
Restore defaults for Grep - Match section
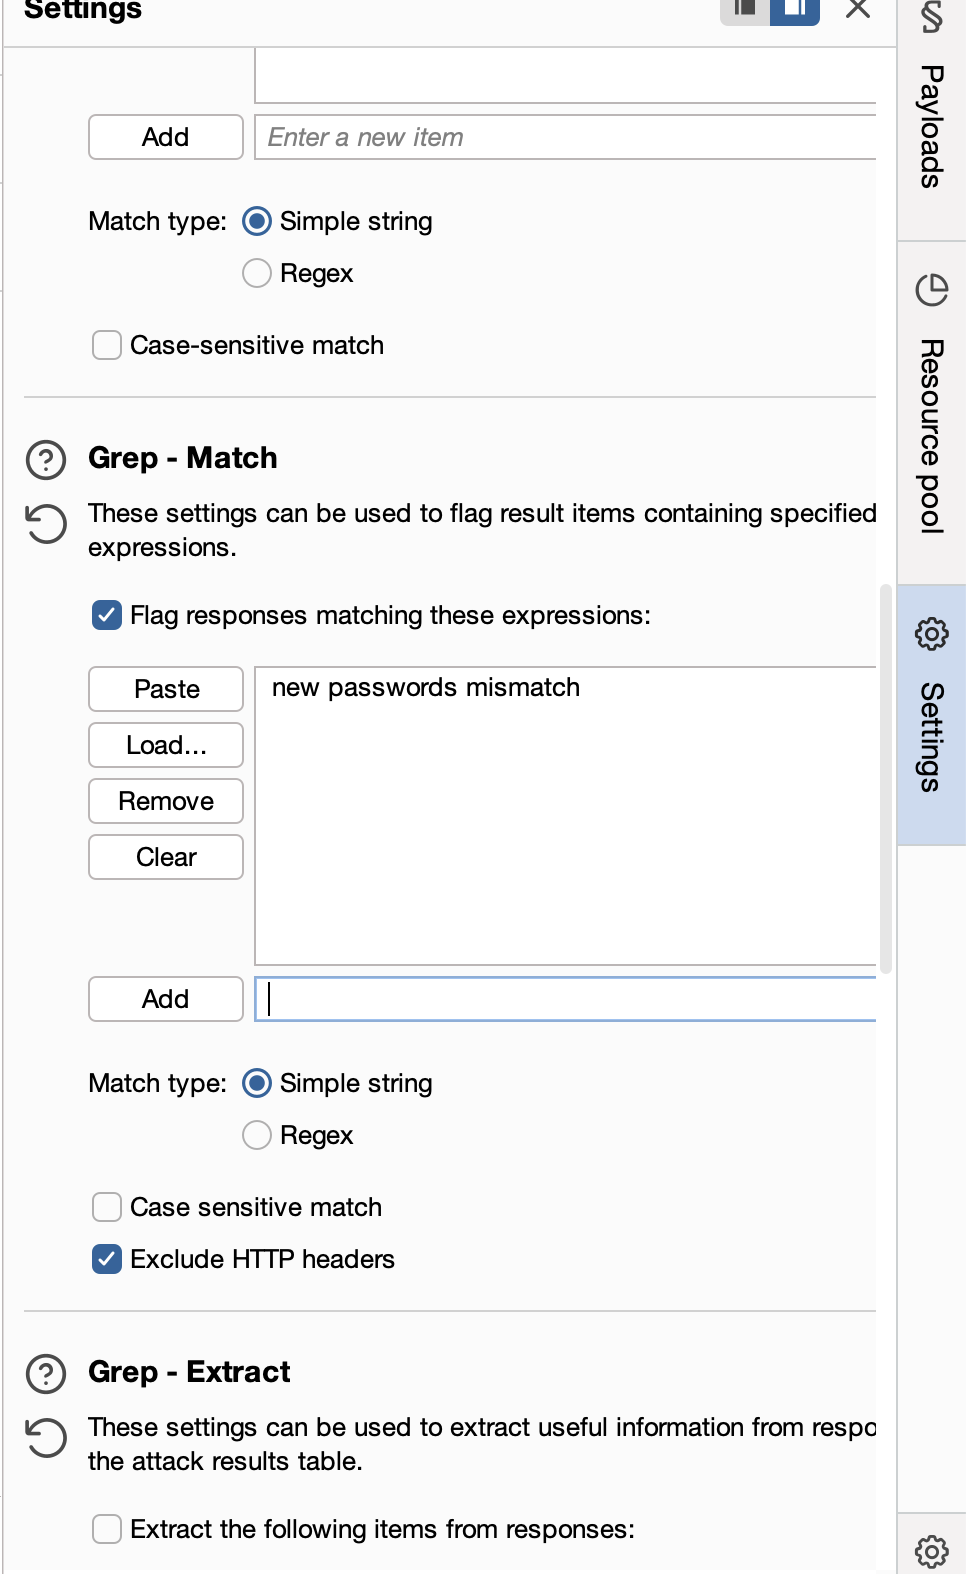point(46,524)
